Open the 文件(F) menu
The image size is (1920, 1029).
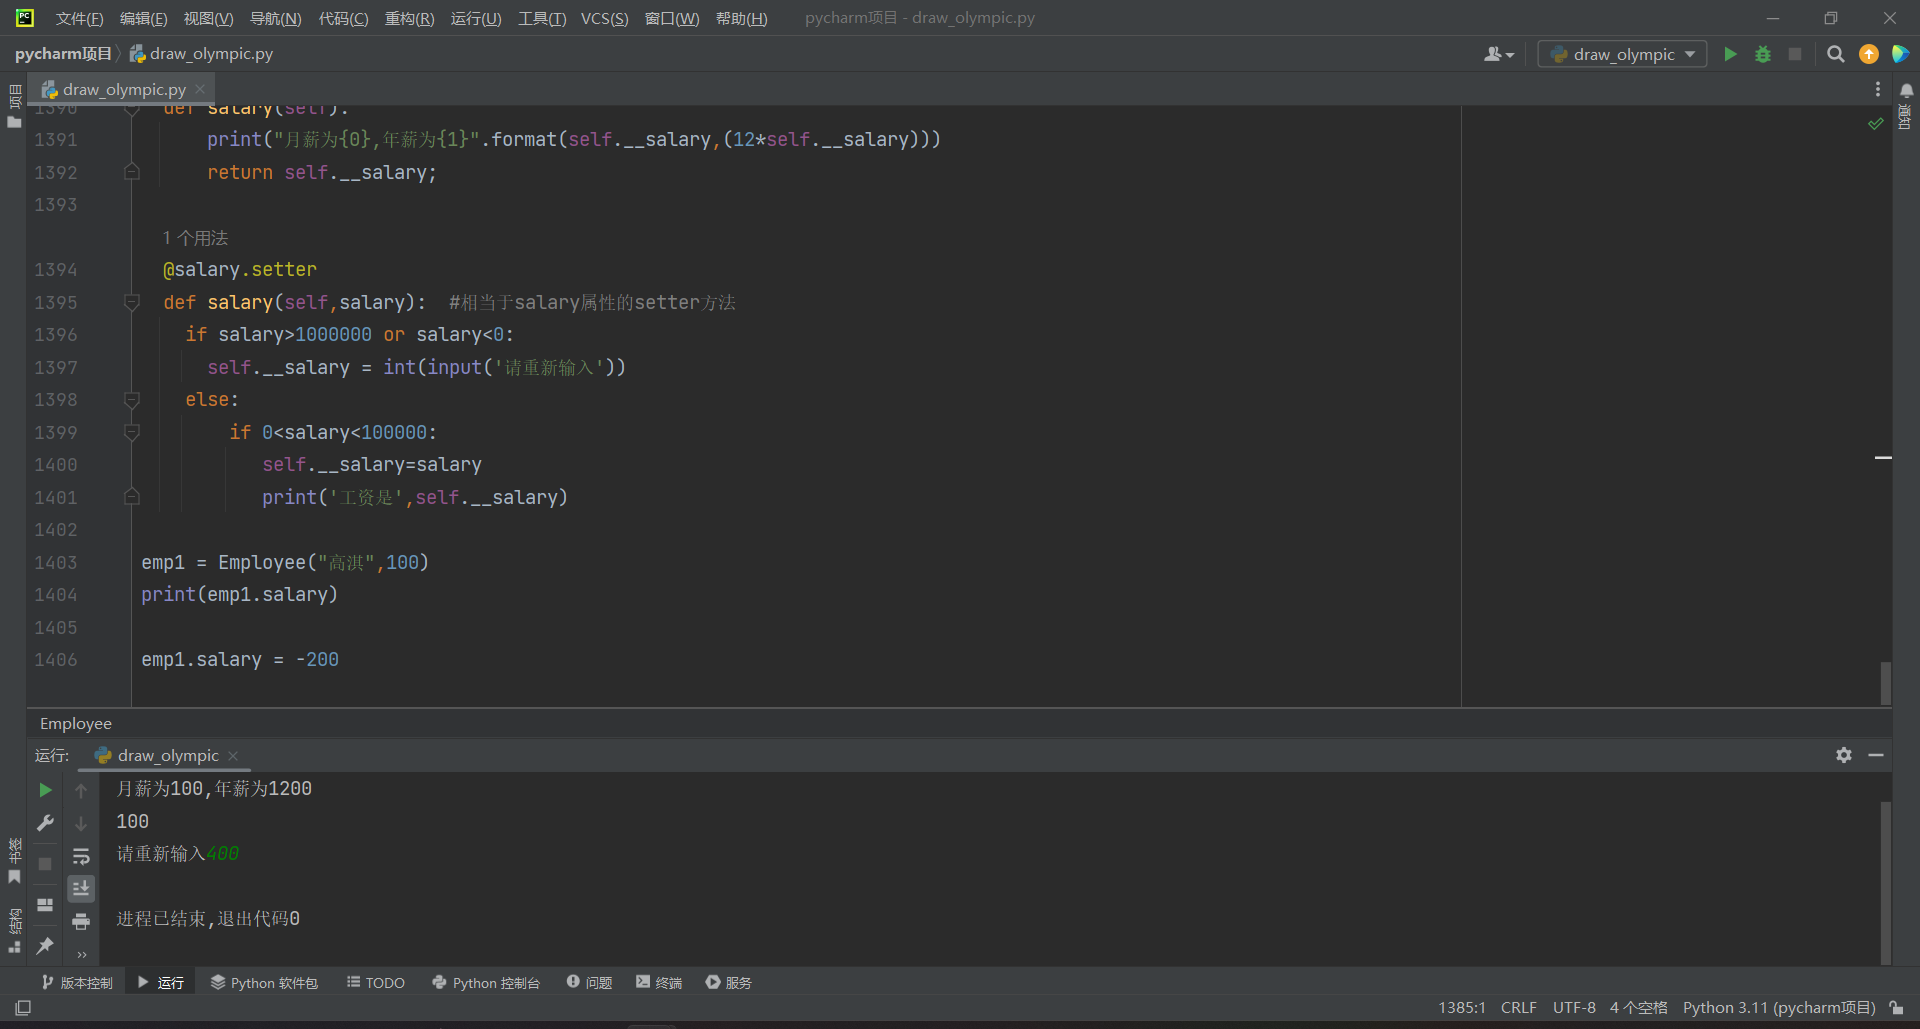point(79,18)
